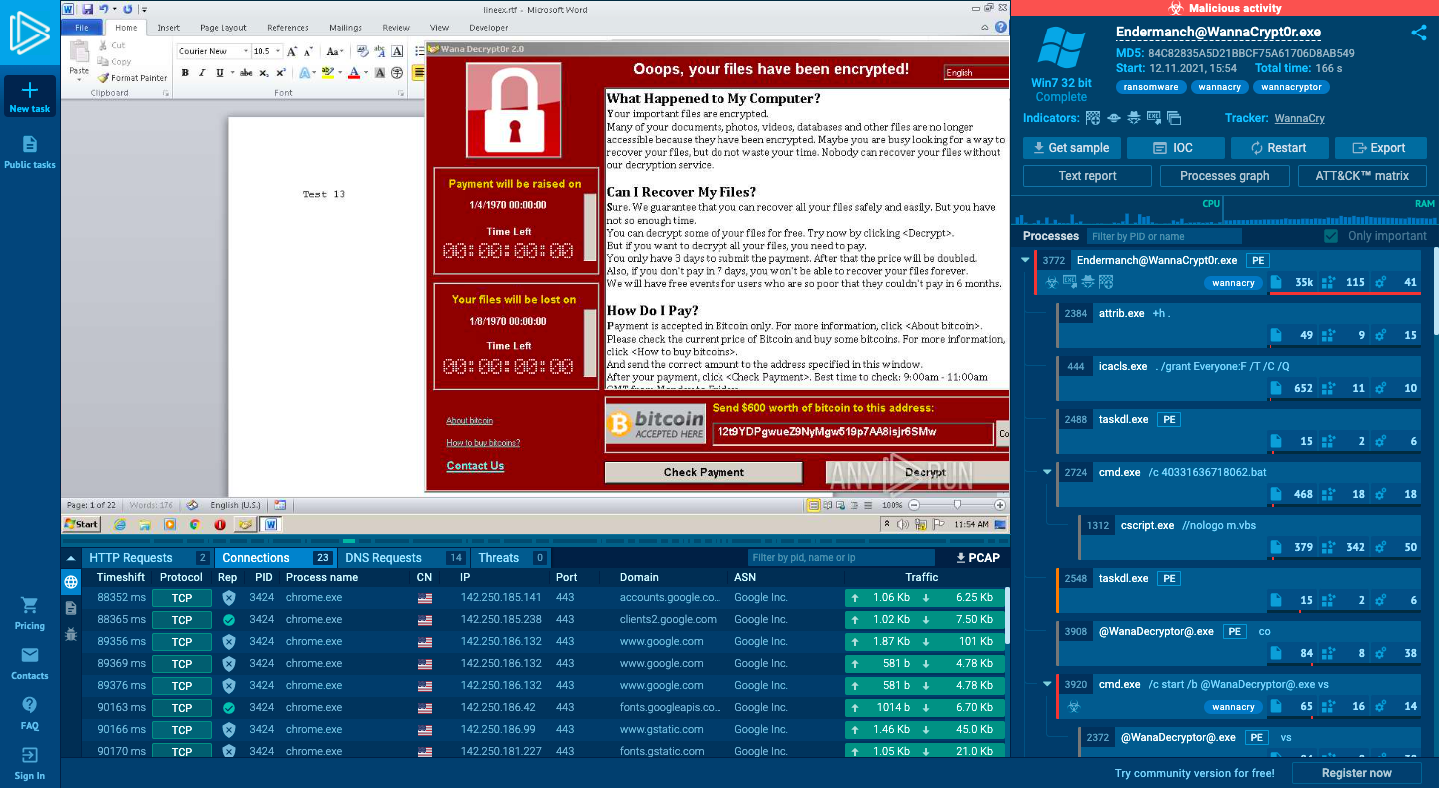Open the About bitcoin link
The image size is (1439, 788).
click(x=469, y=421)
